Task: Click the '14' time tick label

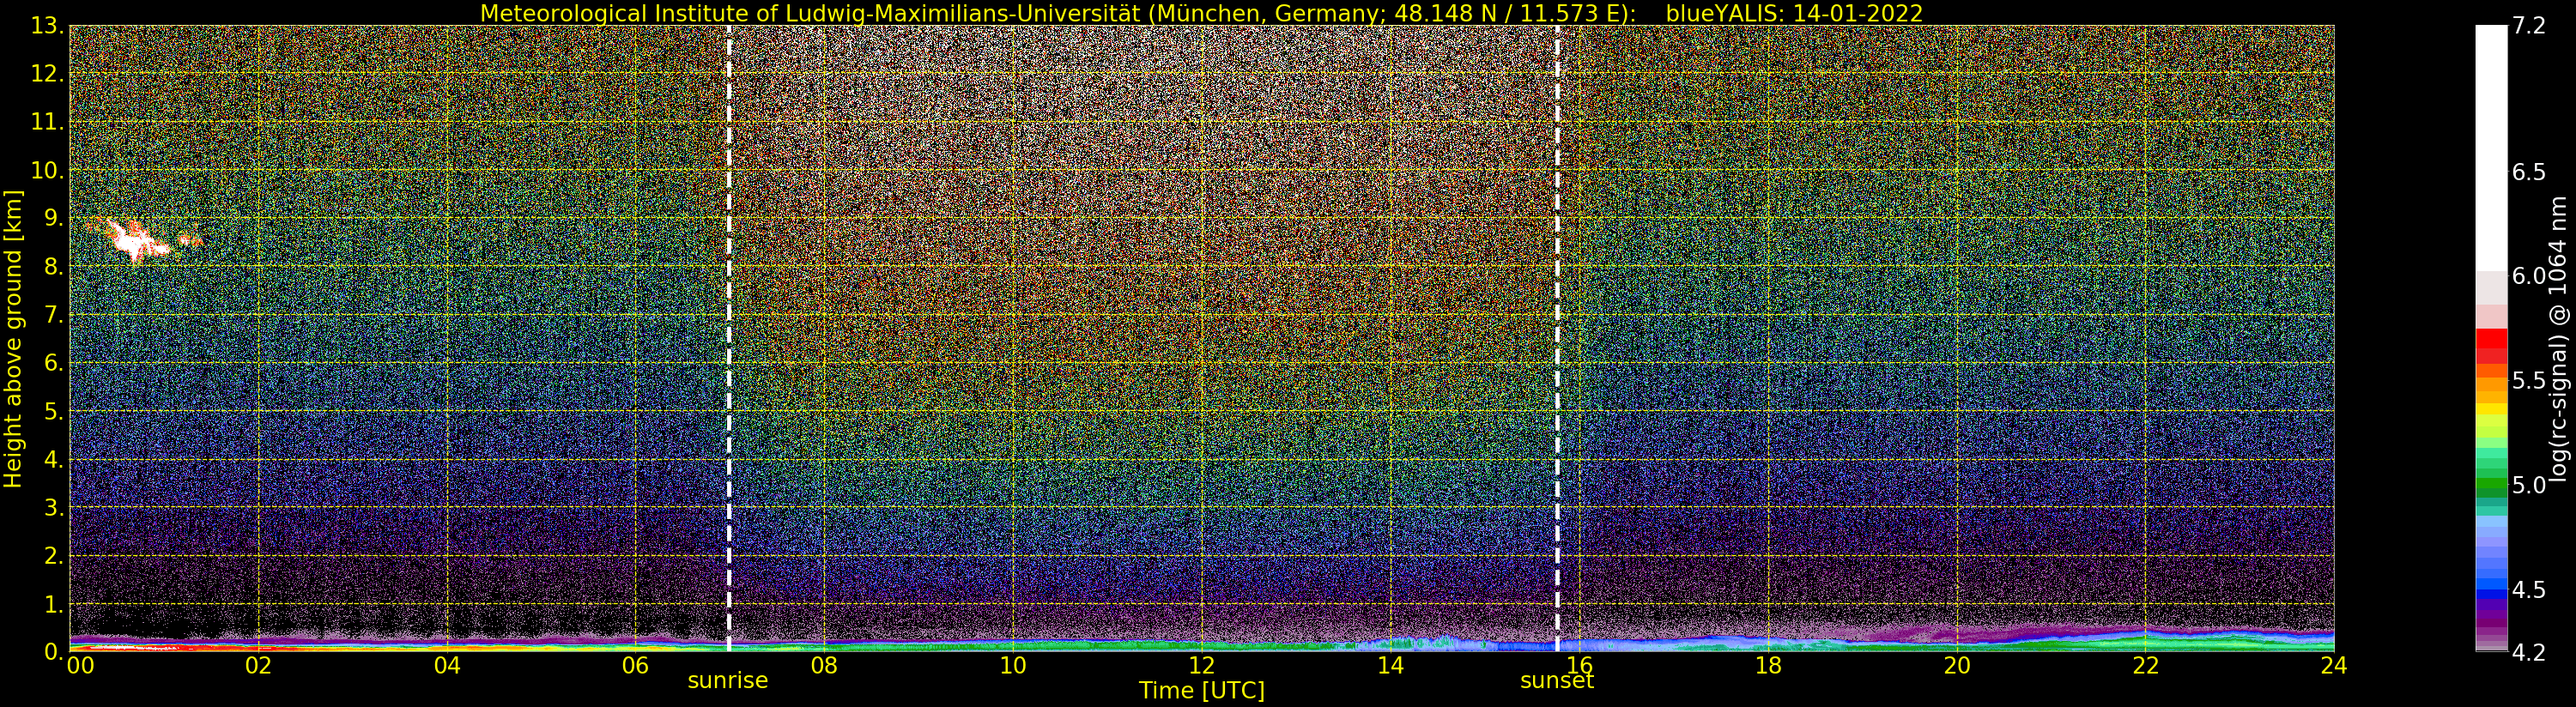Action: tap(1390, 665)
